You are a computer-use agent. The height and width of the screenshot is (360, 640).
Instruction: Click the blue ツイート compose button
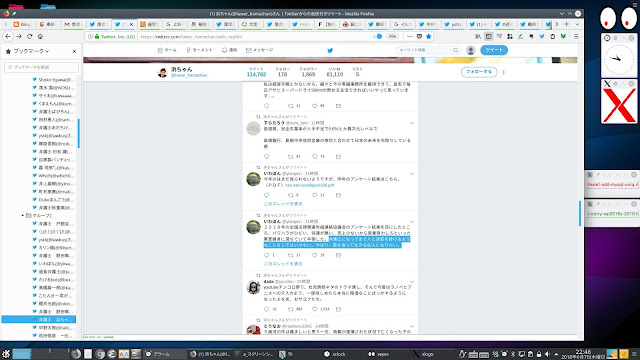[494, 50]
